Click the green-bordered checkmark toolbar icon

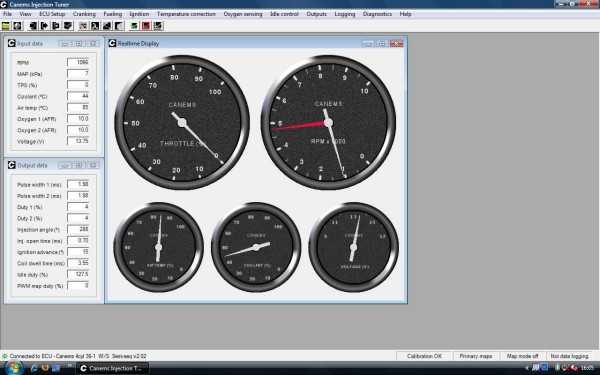(134, 26)
